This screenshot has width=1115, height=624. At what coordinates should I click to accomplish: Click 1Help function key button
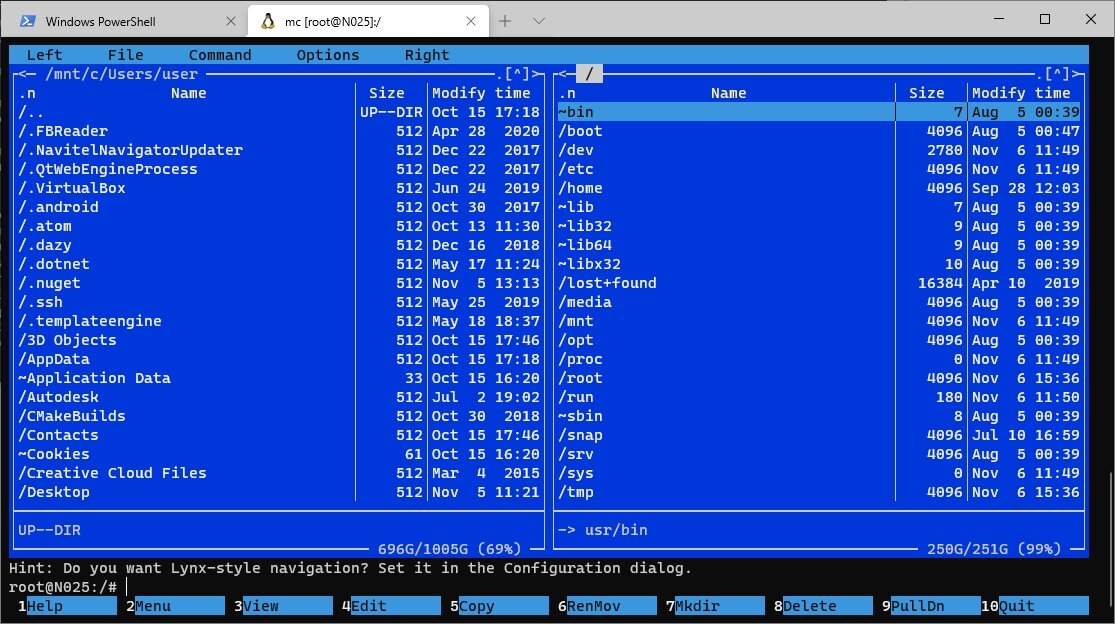68,606
